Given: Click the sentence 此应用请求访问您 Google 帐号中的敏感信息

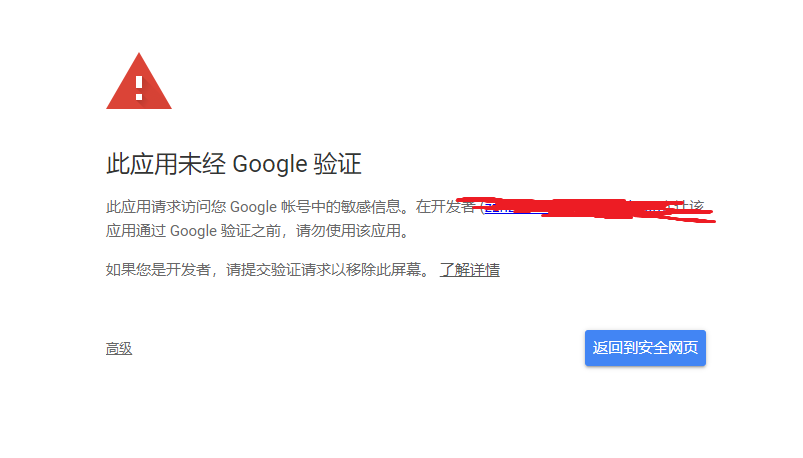Looking at the screenshot, I should point(253,207).
